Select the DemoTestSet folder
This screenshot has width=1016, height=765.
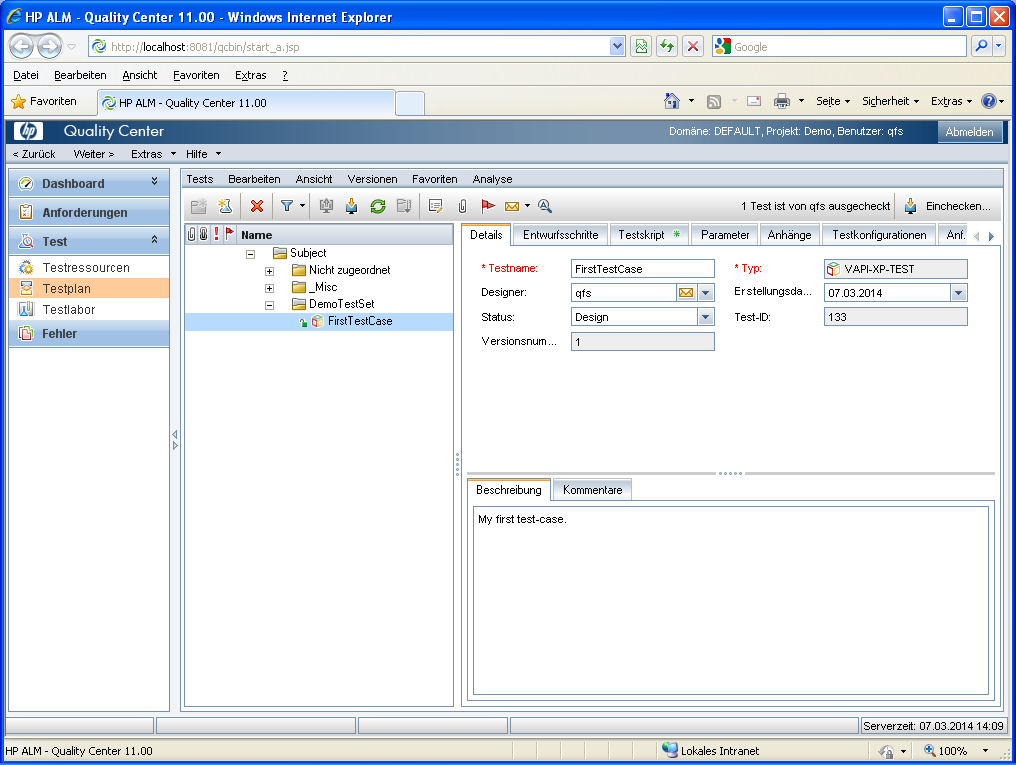click(x=341, y=304)
